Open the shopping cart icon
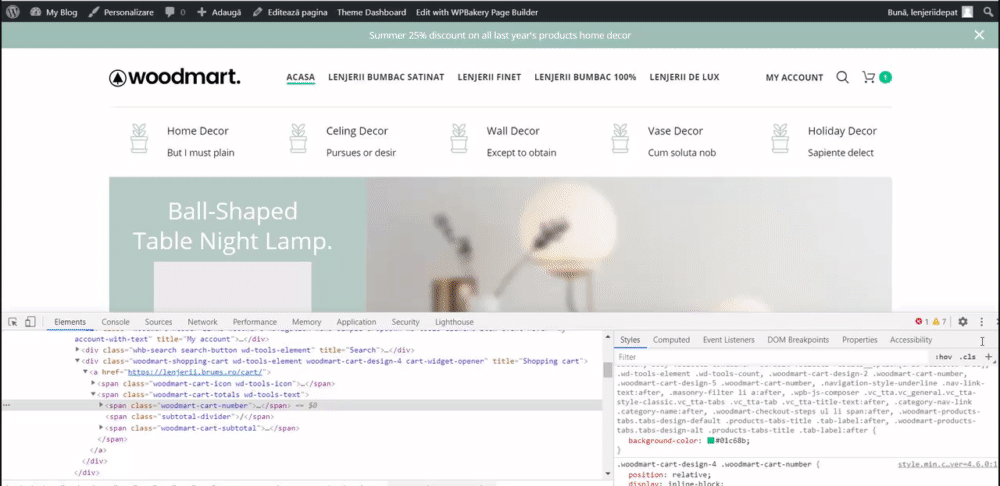 pos(868,77)
